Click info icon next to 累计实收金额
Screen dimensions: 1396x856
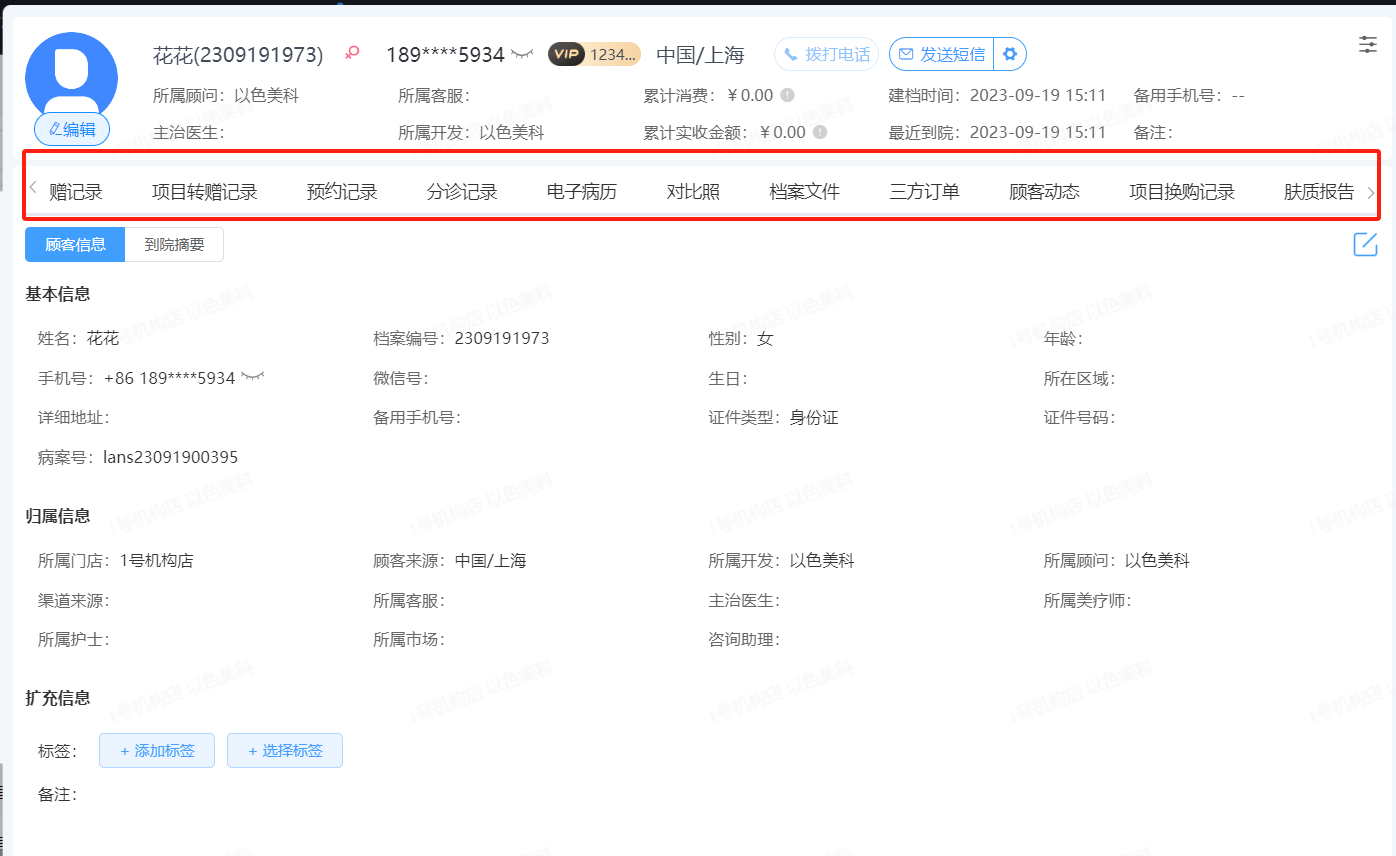pos(820,132)
